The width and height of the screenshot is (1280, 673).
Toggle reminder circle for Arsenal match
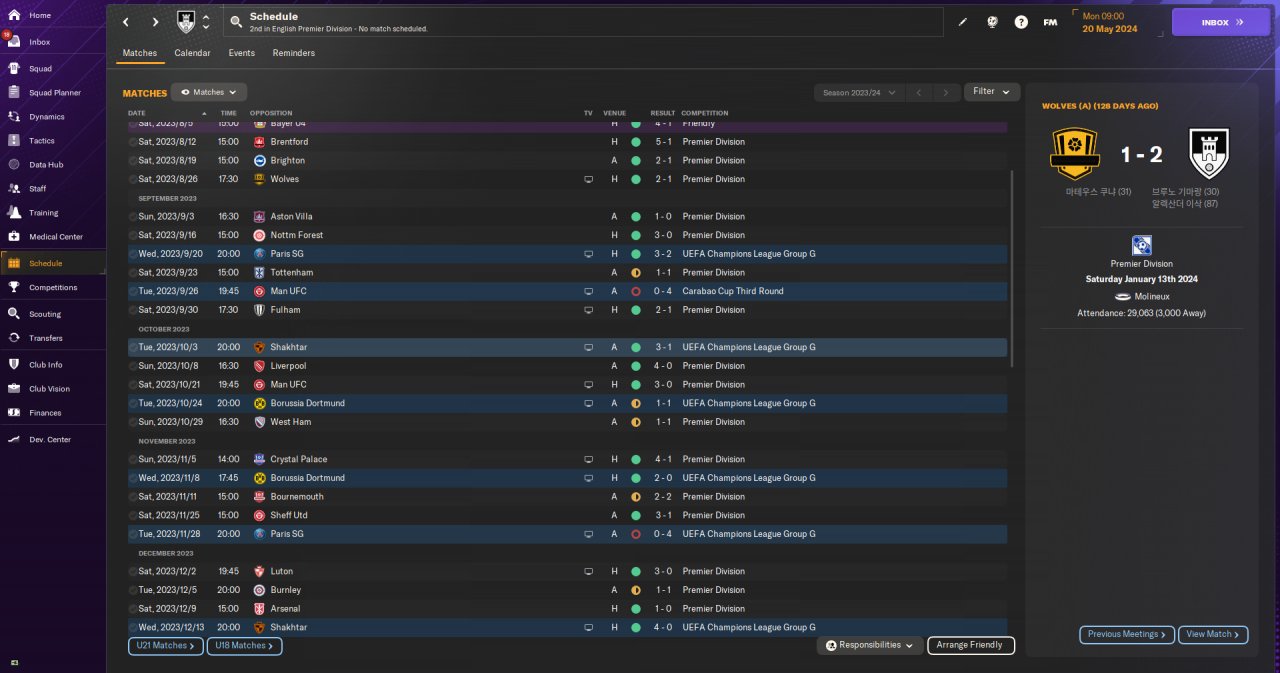tap(133, 608)
